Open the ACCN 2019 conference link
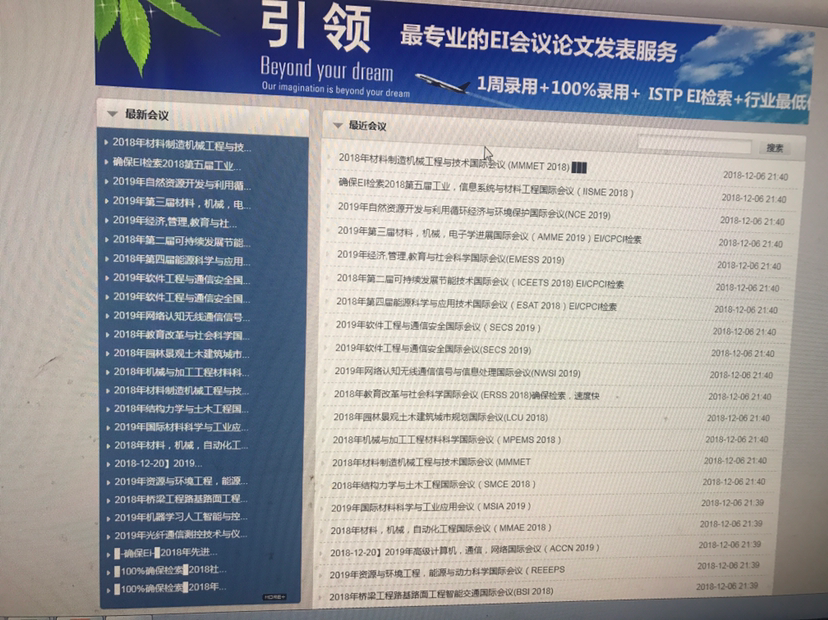Image resolution: width=828 pixels, height=620 pixels. click(x=465, y=551)
